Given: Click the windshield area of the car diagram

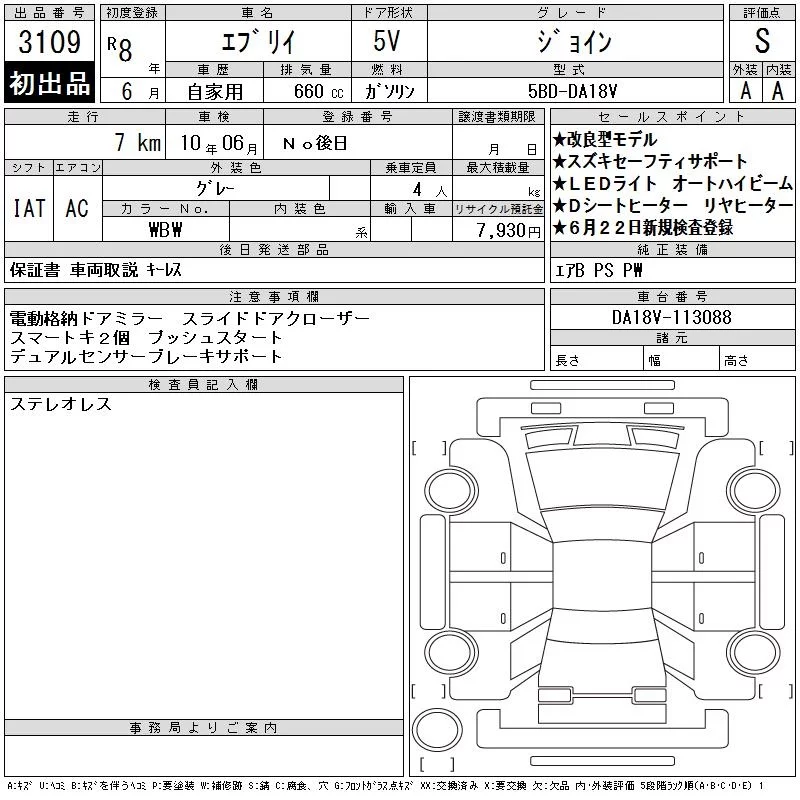Looking at the screenshot, I should click(602, 480).
